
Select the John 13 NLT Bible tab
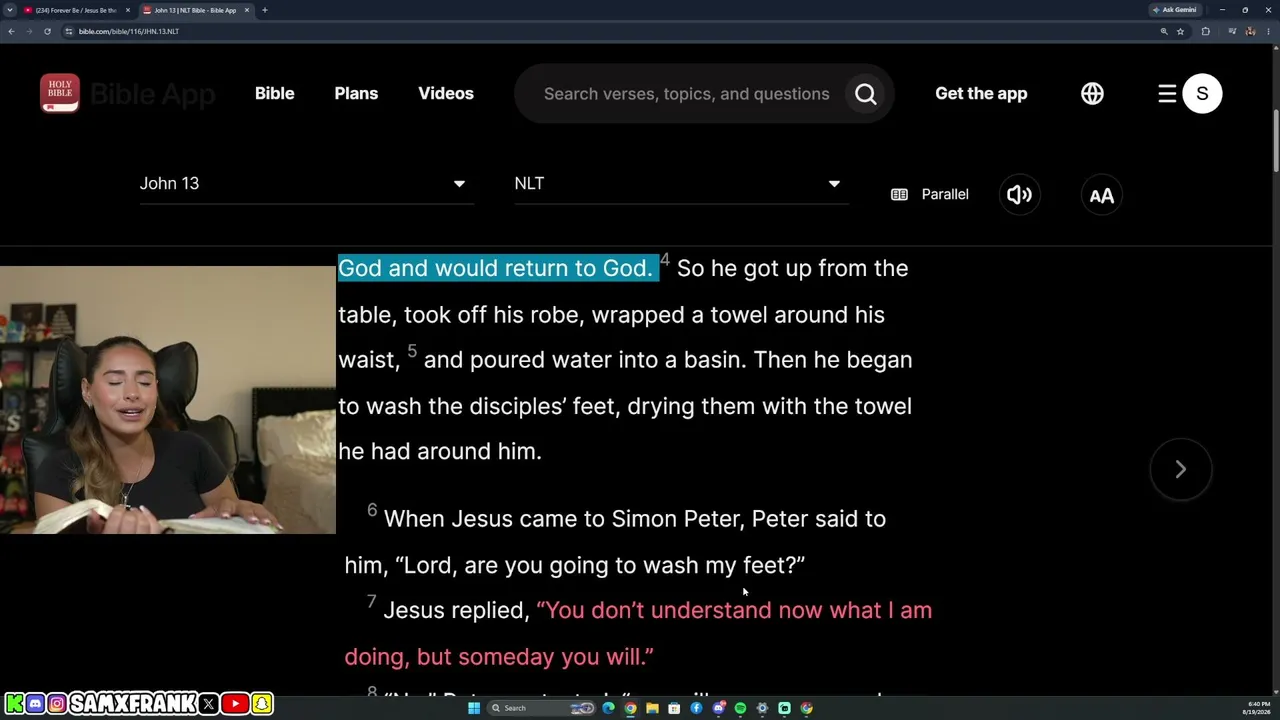click(194, 10)
